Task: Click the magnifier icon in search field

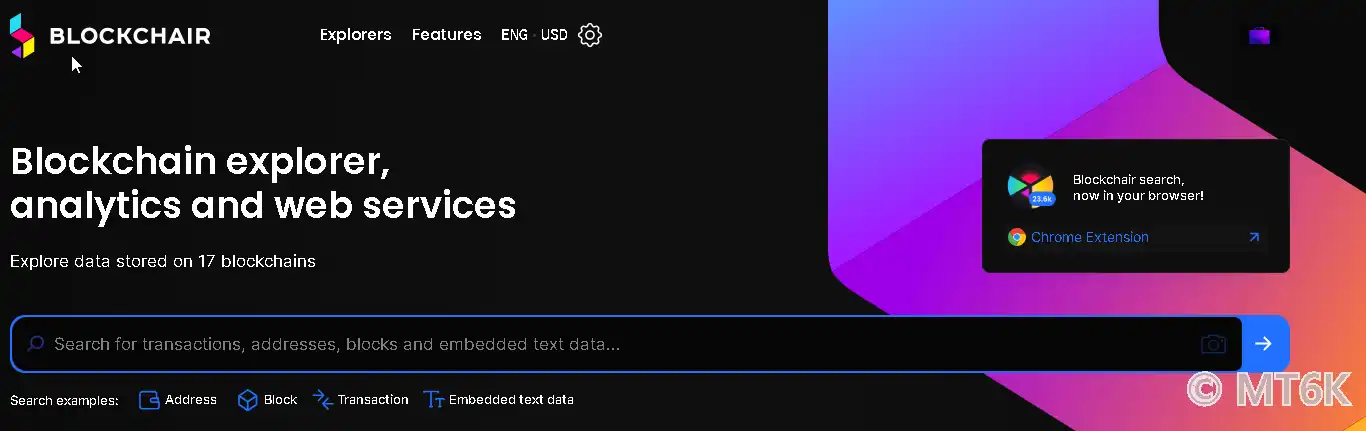Action: [35, 344]
